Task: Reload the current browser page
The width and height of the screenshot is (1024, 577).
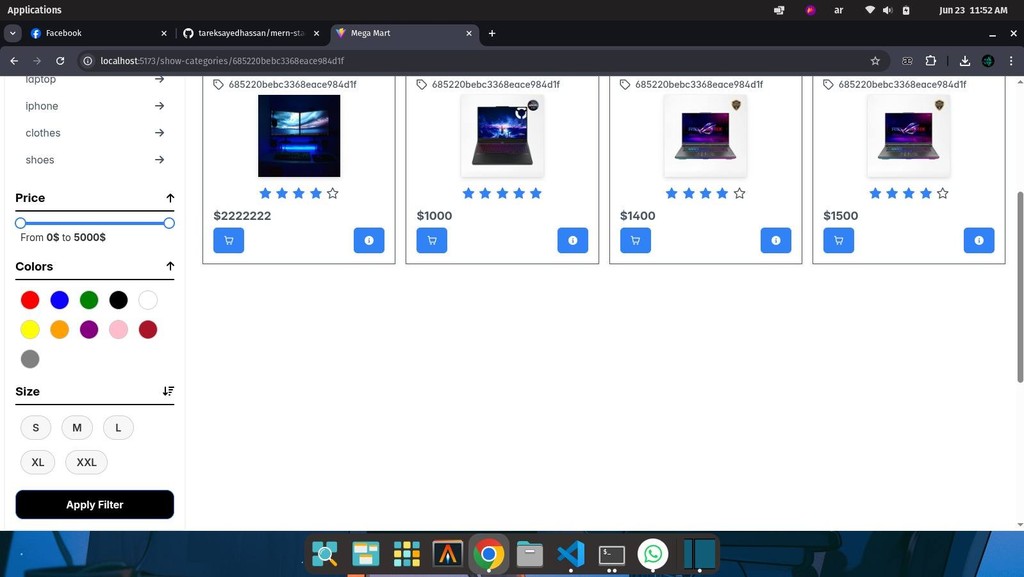Action: pos(60,61)
